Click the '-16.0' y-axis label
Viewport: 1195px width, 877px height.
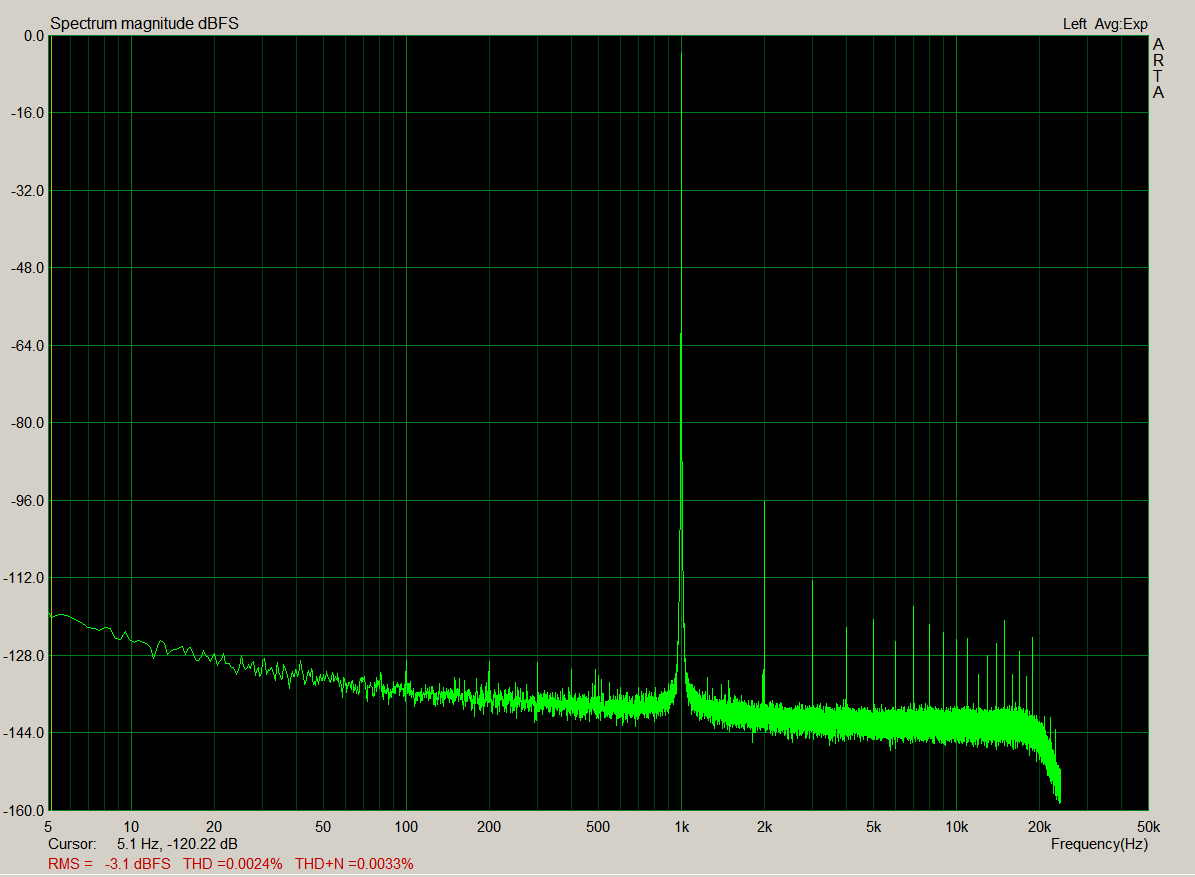(27, 113)
